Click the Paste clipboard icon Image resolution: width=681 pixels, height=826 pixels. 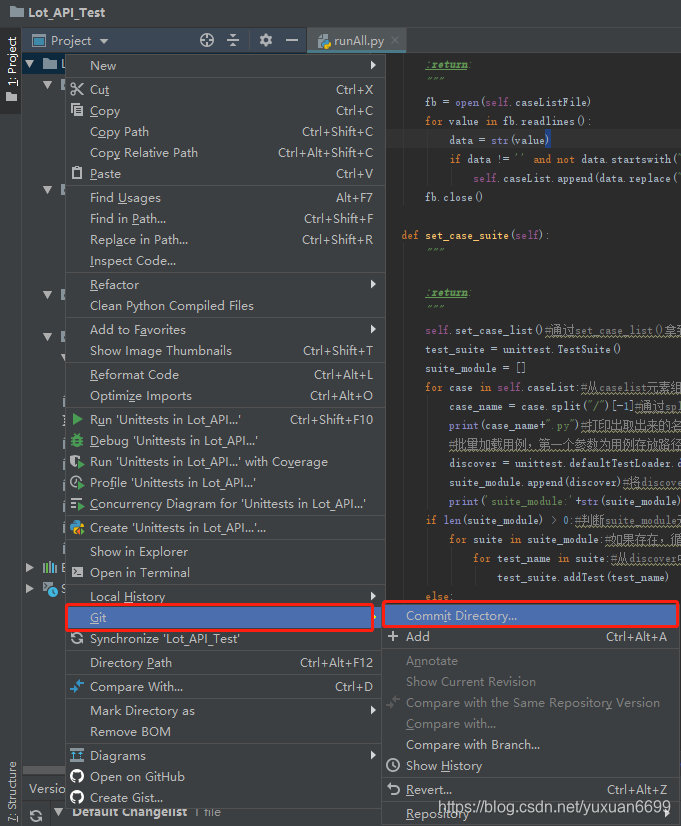pyautogui.click(x=77, y=173)
